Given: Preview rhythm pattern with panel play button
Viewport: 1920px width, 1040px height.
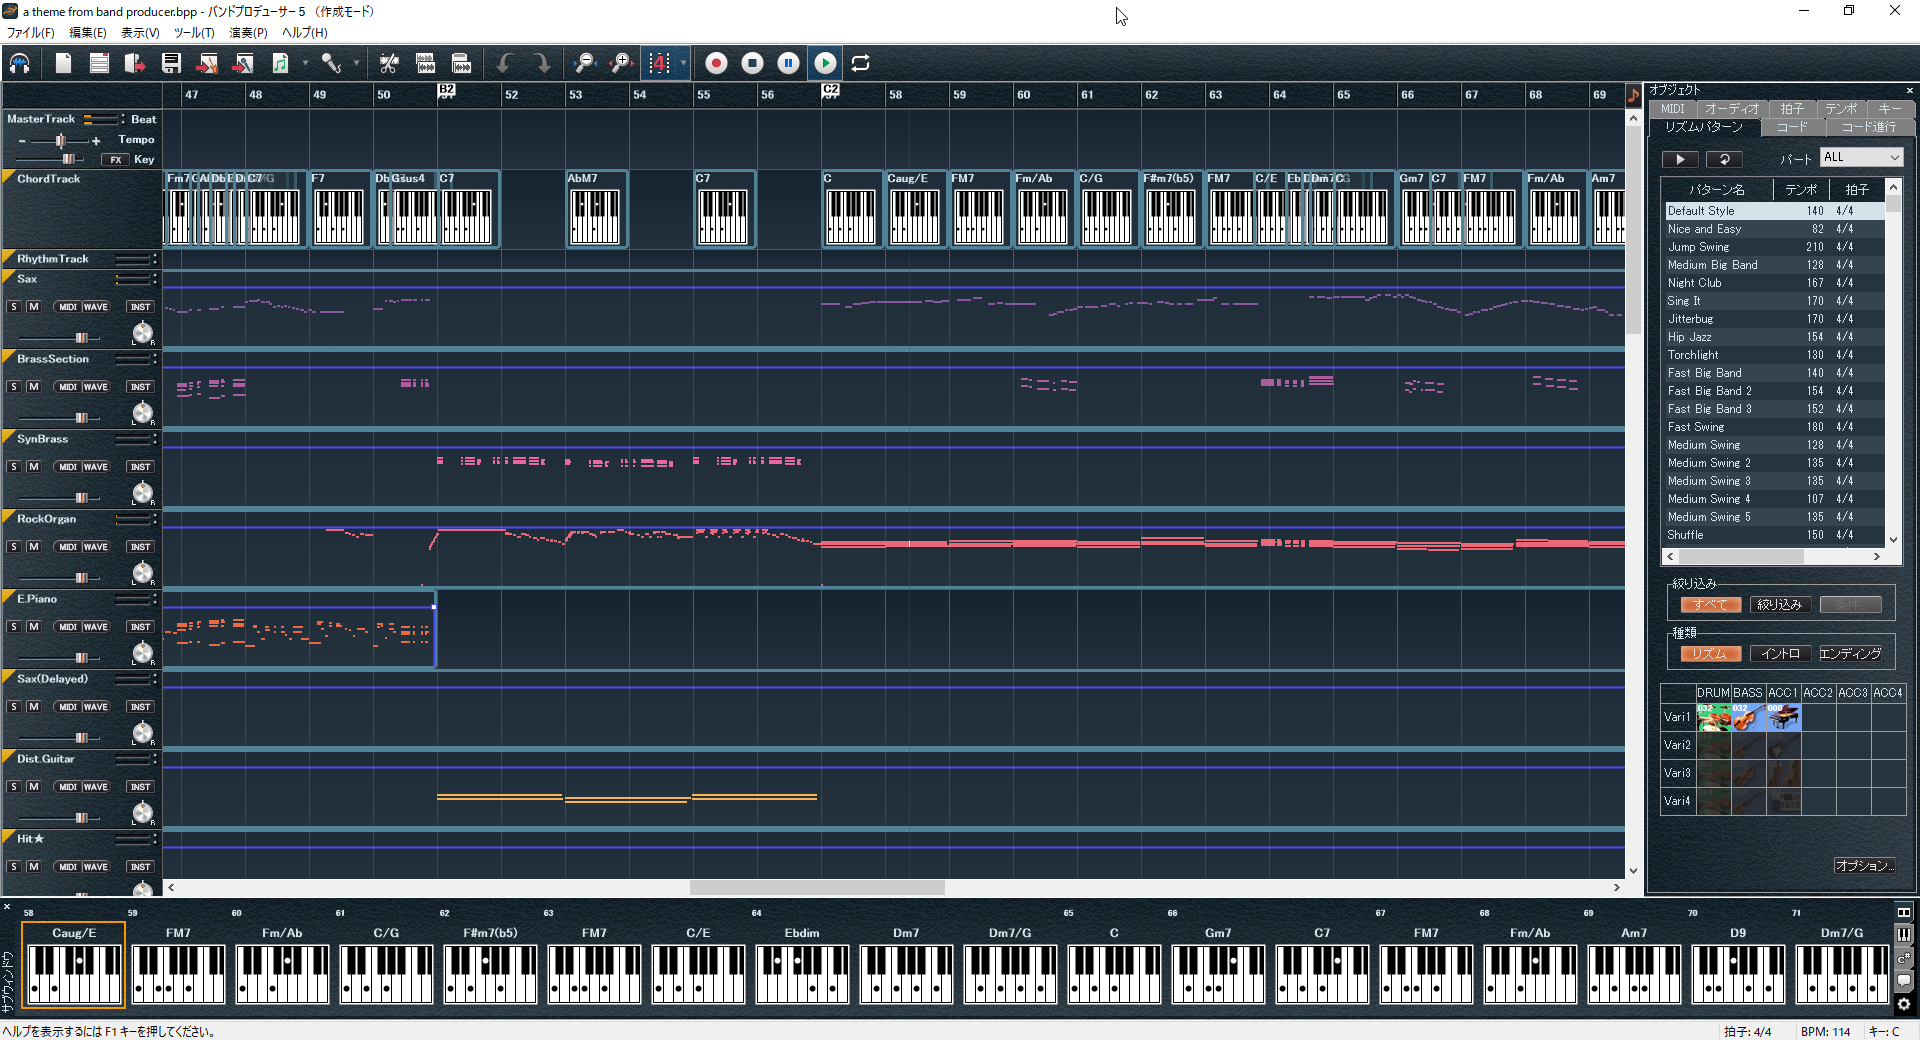Looking at the screenshot, I should pyautogui.click(x=1680, y=159).
